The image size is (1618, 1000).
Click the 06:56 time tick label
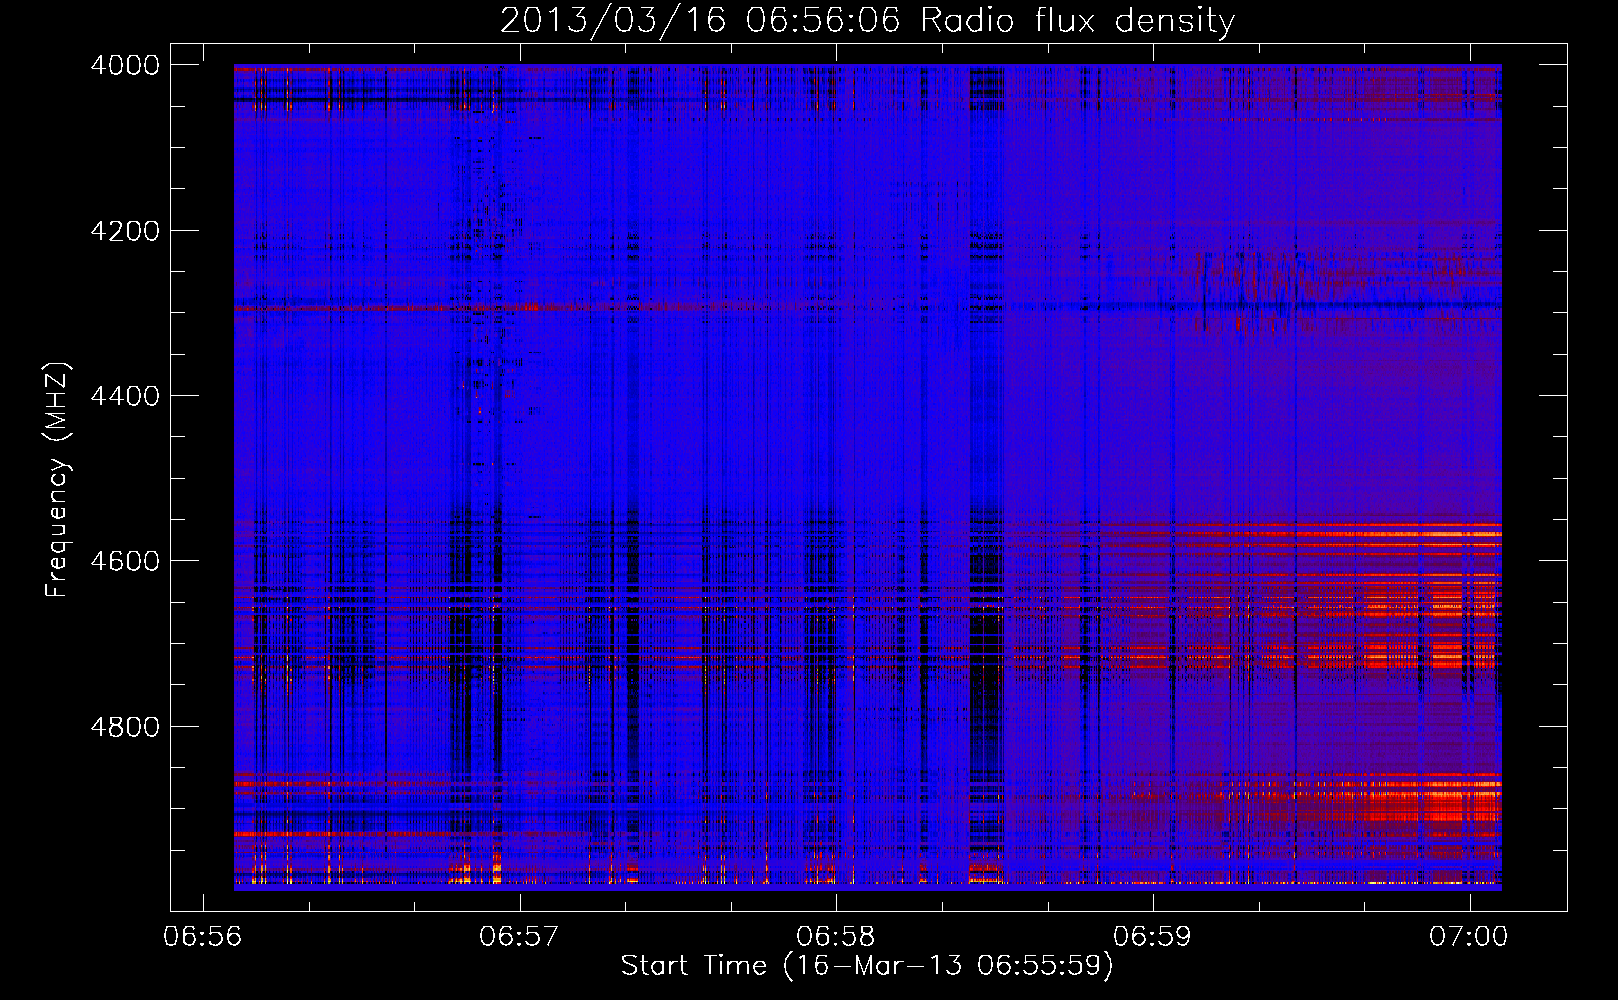point(203,937)
